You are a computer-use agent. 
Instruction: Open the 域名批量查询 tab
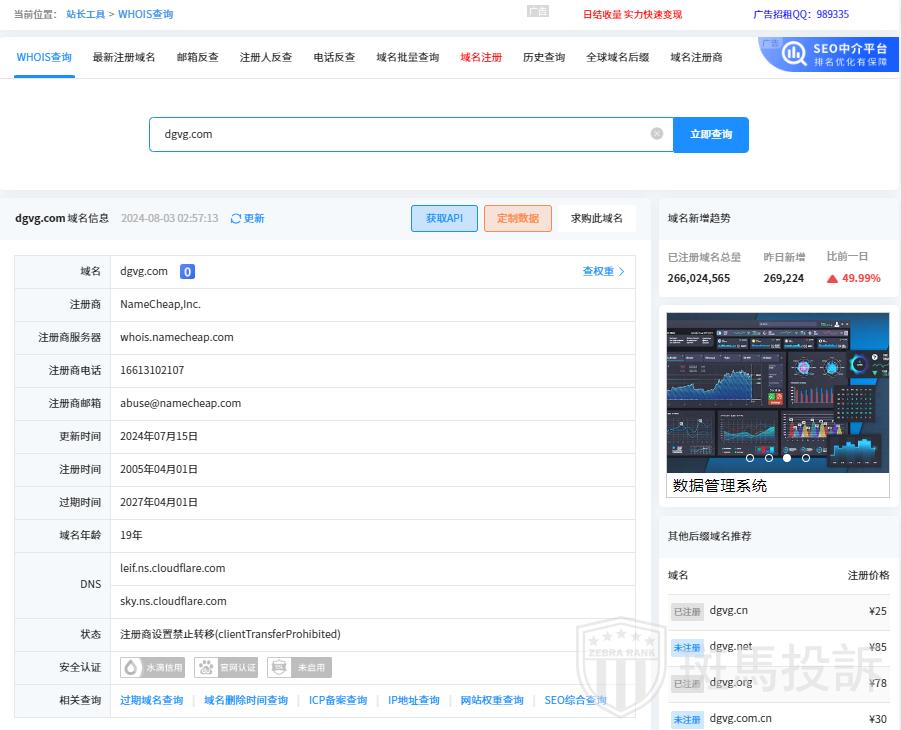407,58
